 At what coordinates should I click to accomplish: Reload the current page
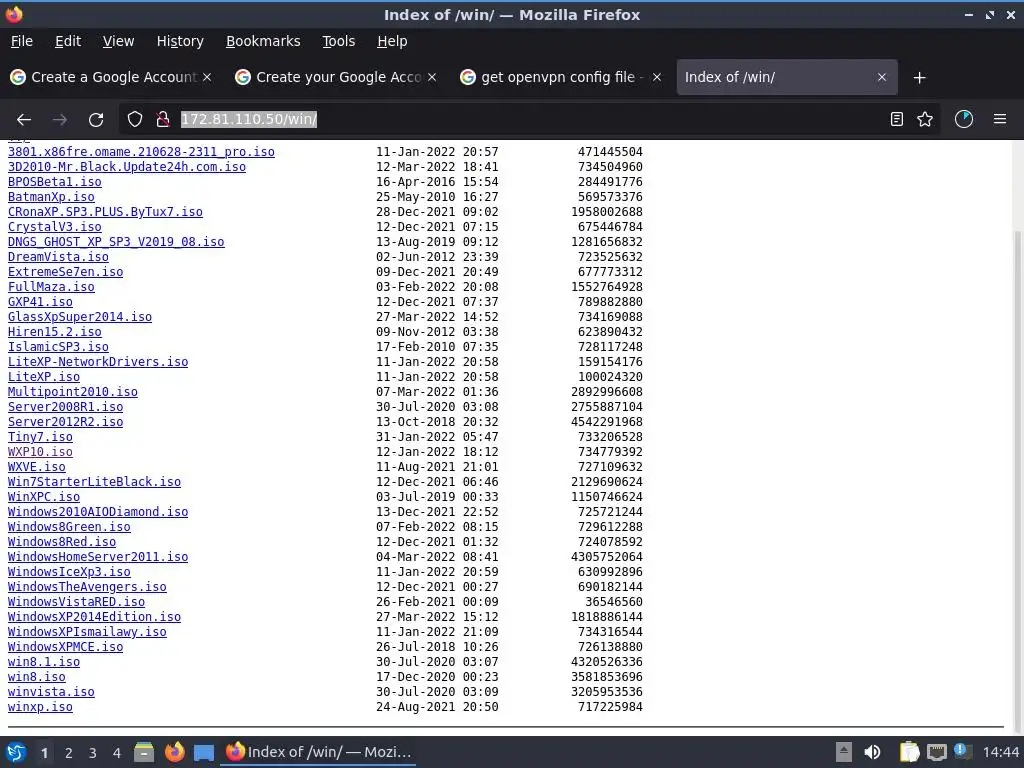point(96,120)
